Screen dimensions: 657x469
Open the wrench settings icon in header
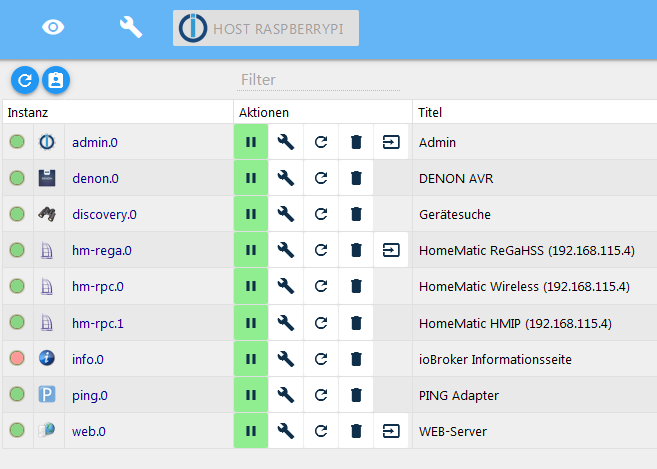click(x=131, y=28)
